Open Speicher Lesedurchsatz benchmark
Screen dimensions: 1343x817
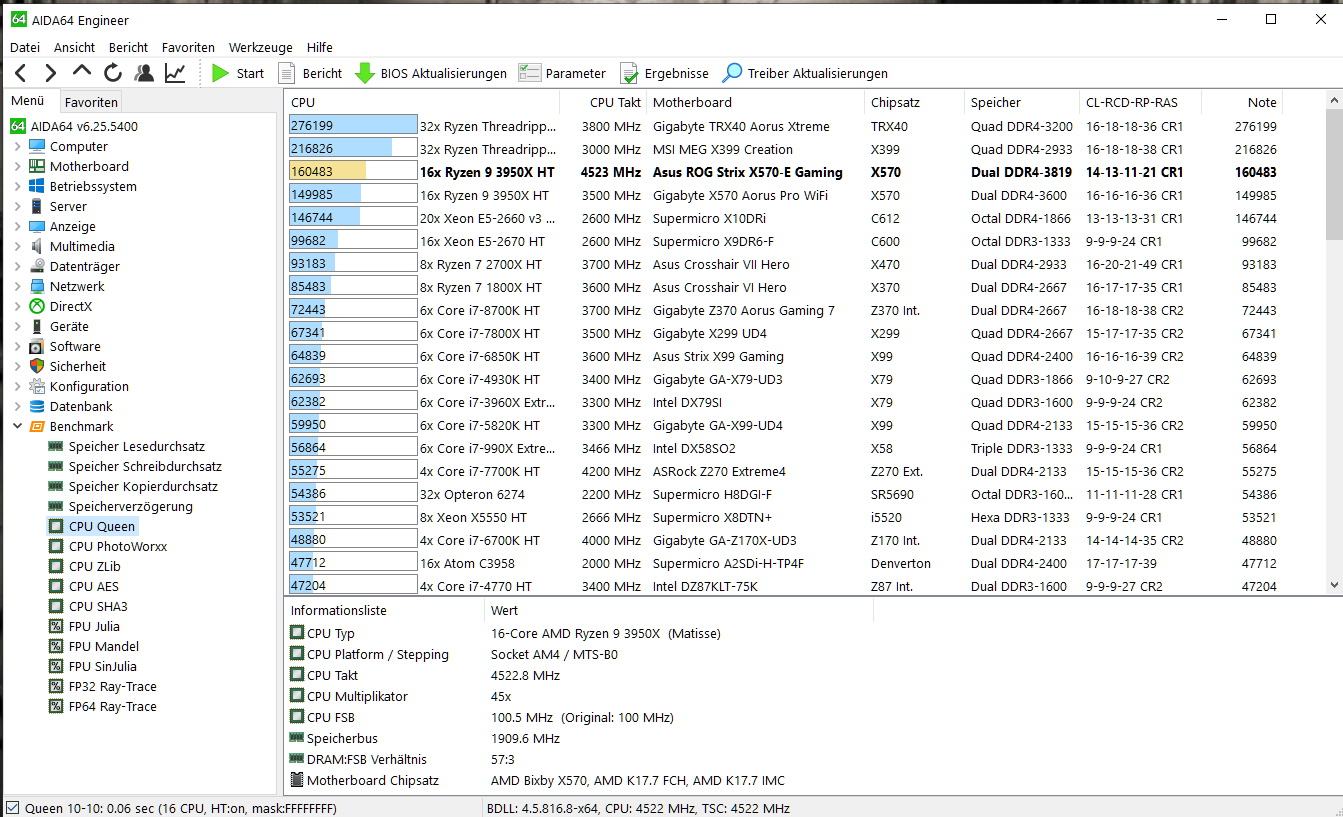(x=127, y=446)
